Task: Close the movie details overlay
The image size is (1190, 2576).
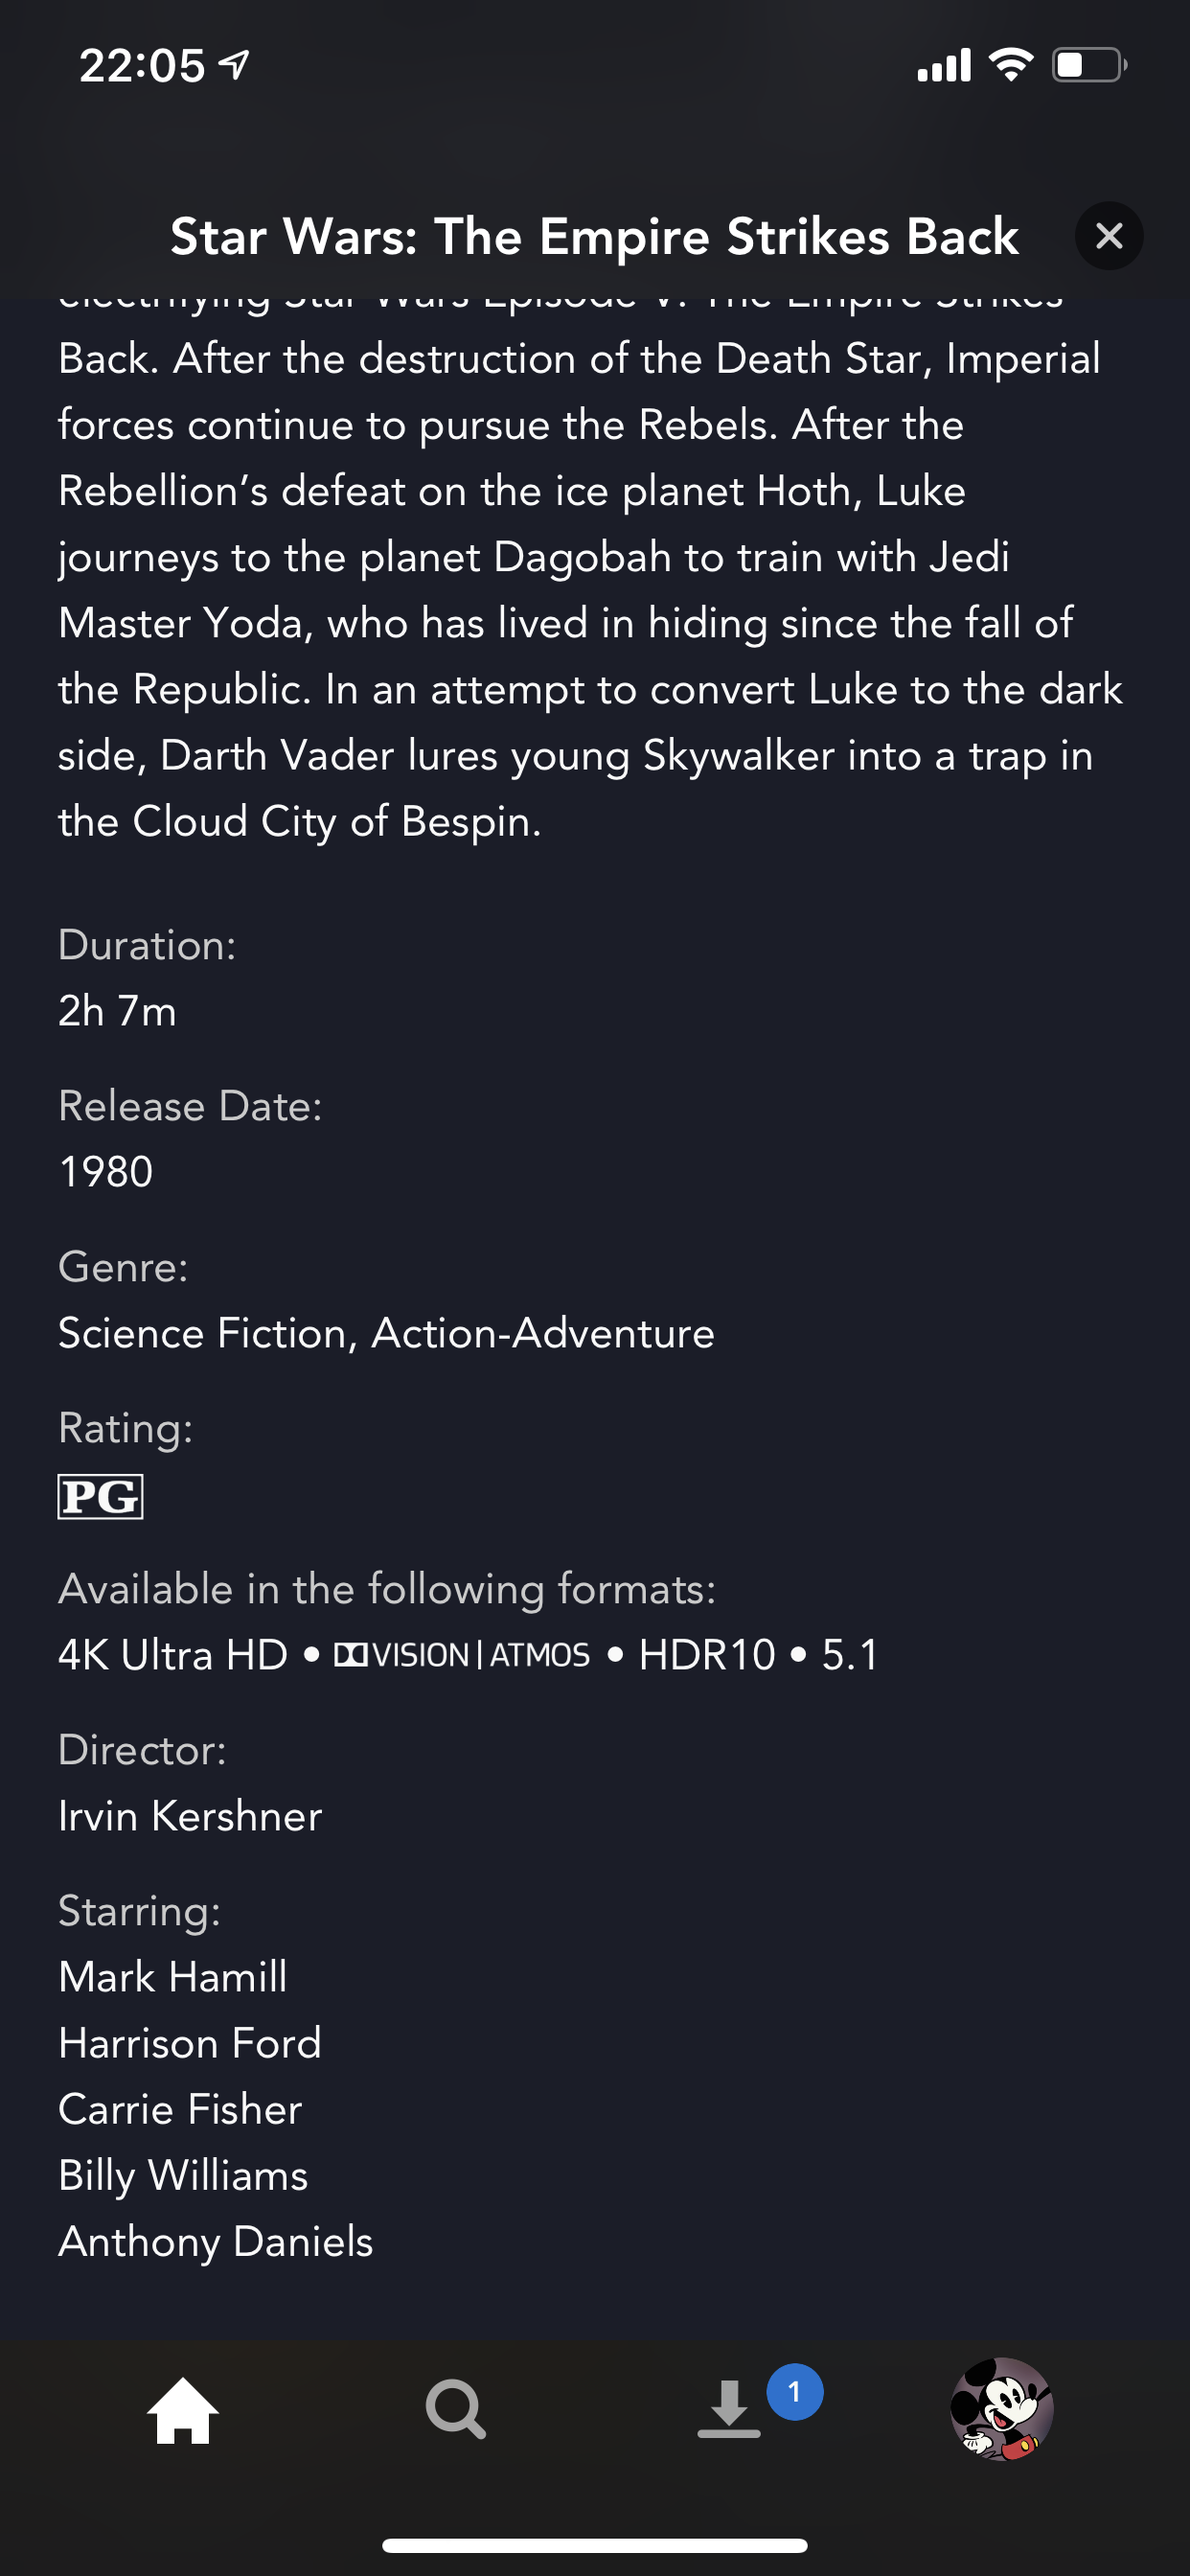Action: tap(1109, 236)
